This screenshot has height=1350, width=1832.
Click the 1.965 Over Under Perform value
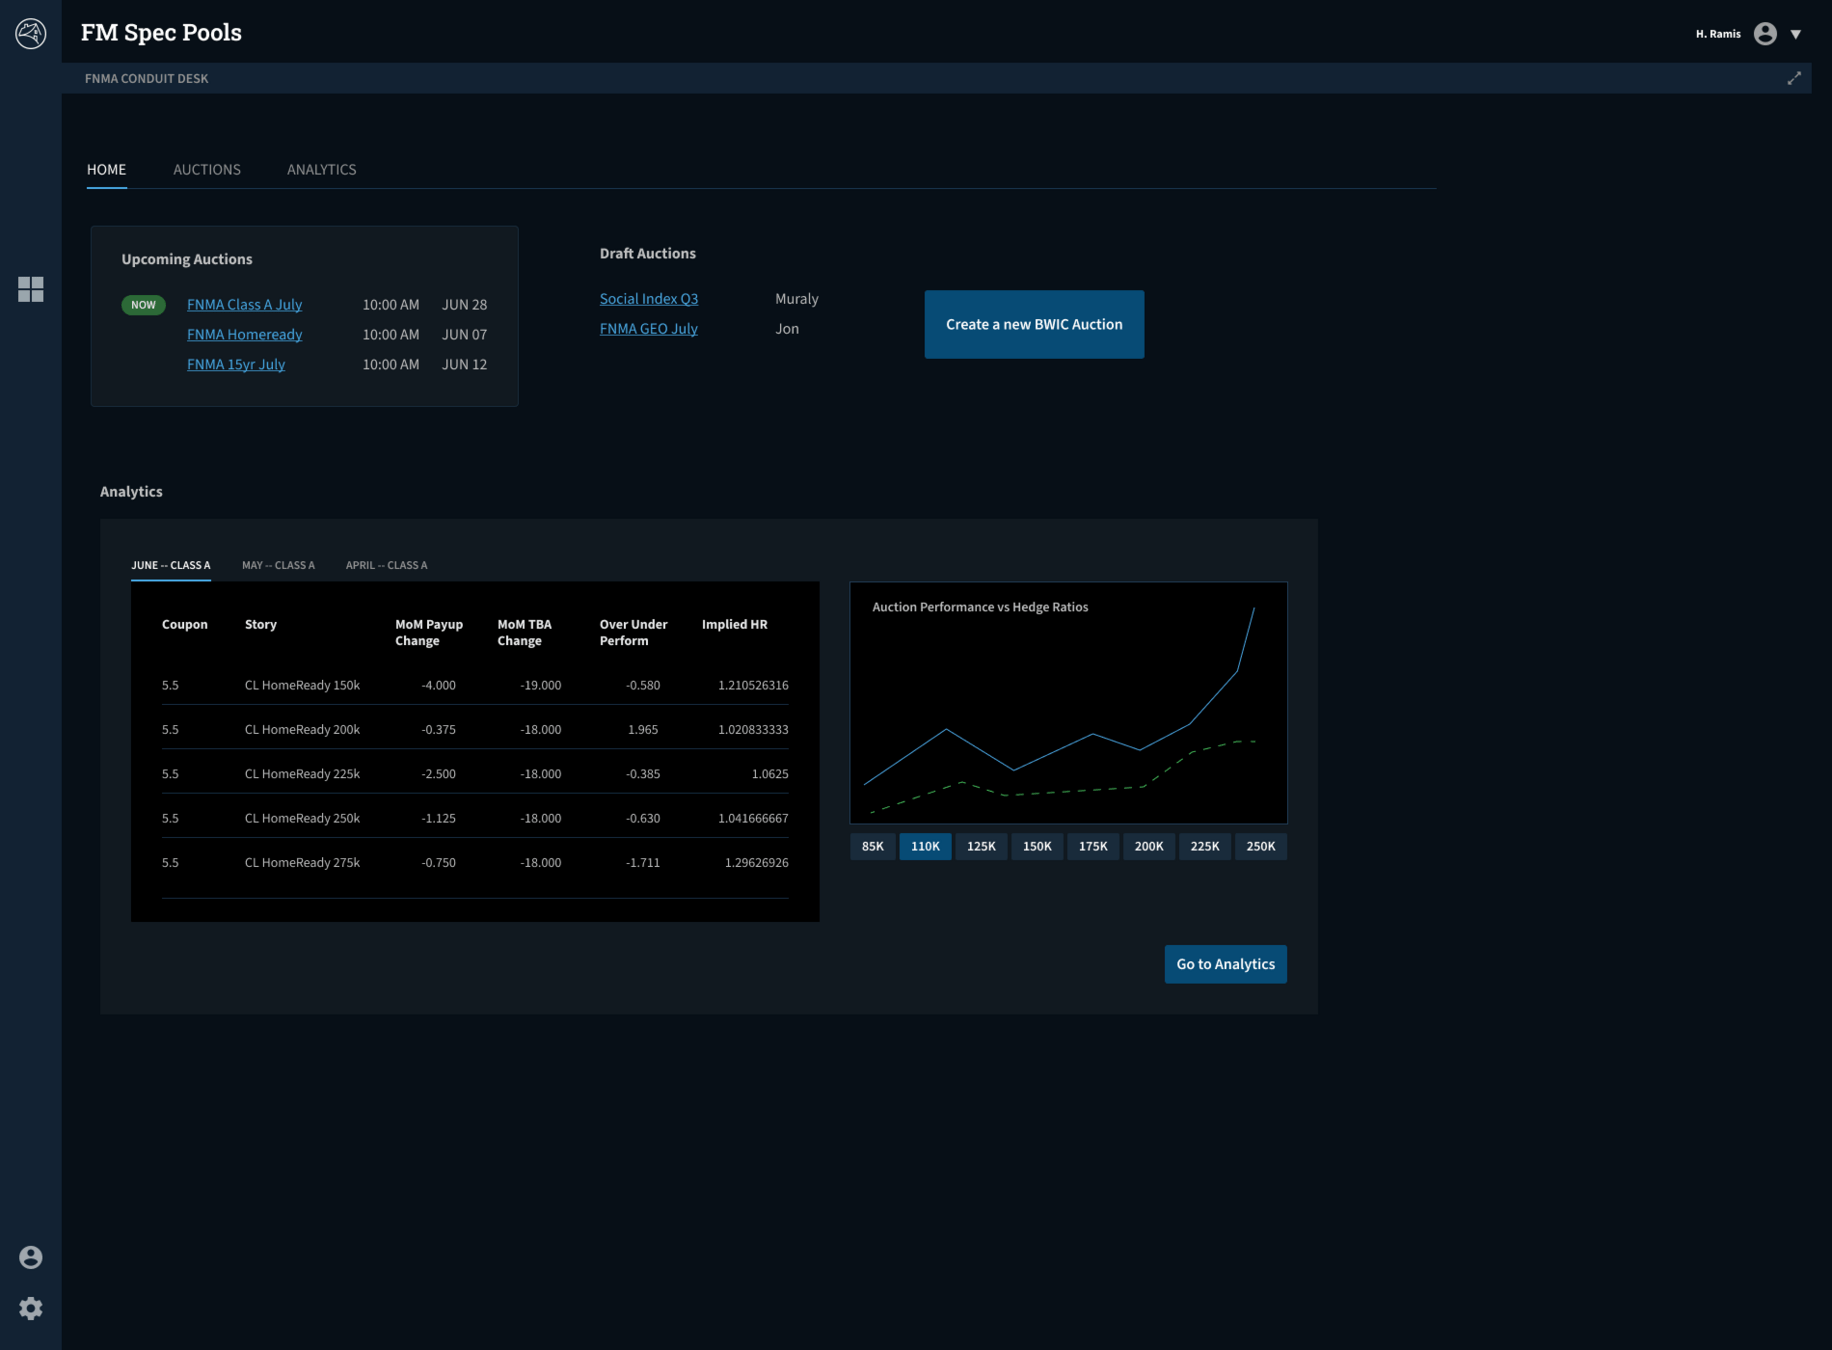pos(643,729)
